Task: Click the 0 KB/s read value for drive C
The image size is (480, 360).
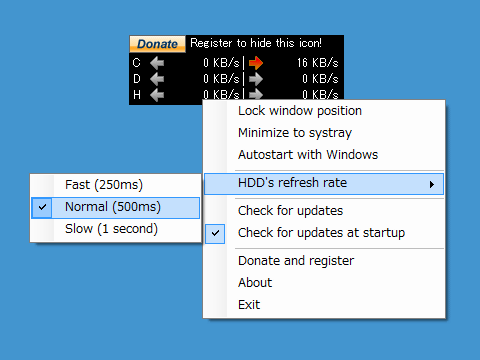Action: [x=221, y=63]
